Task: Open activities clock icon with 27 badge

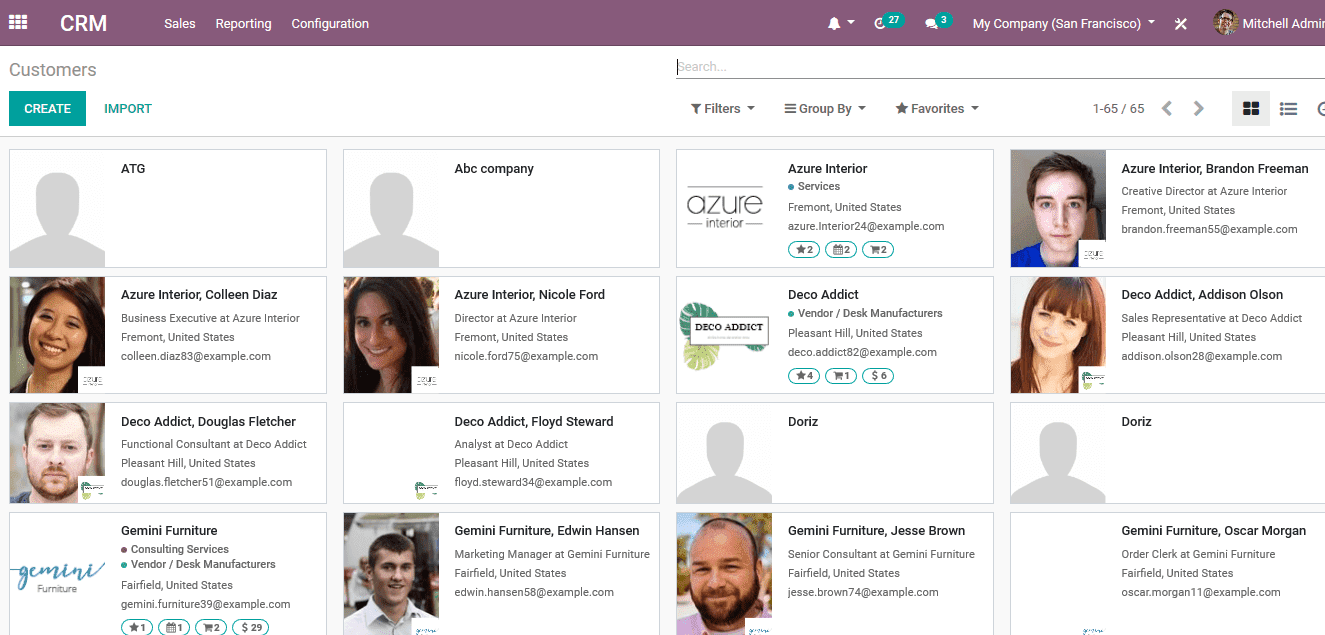Action: 880,23
